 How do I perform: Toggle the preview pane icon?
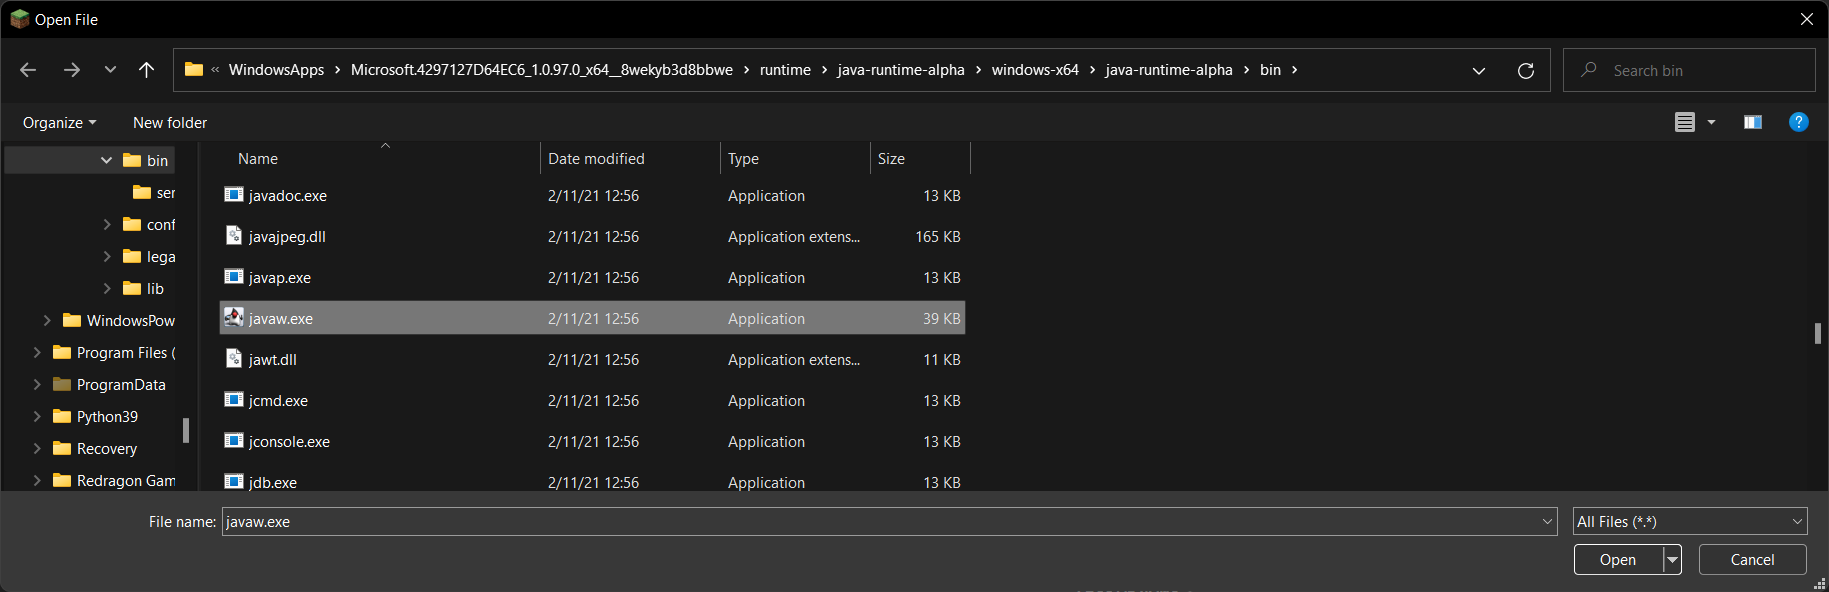coord(1752,122)
